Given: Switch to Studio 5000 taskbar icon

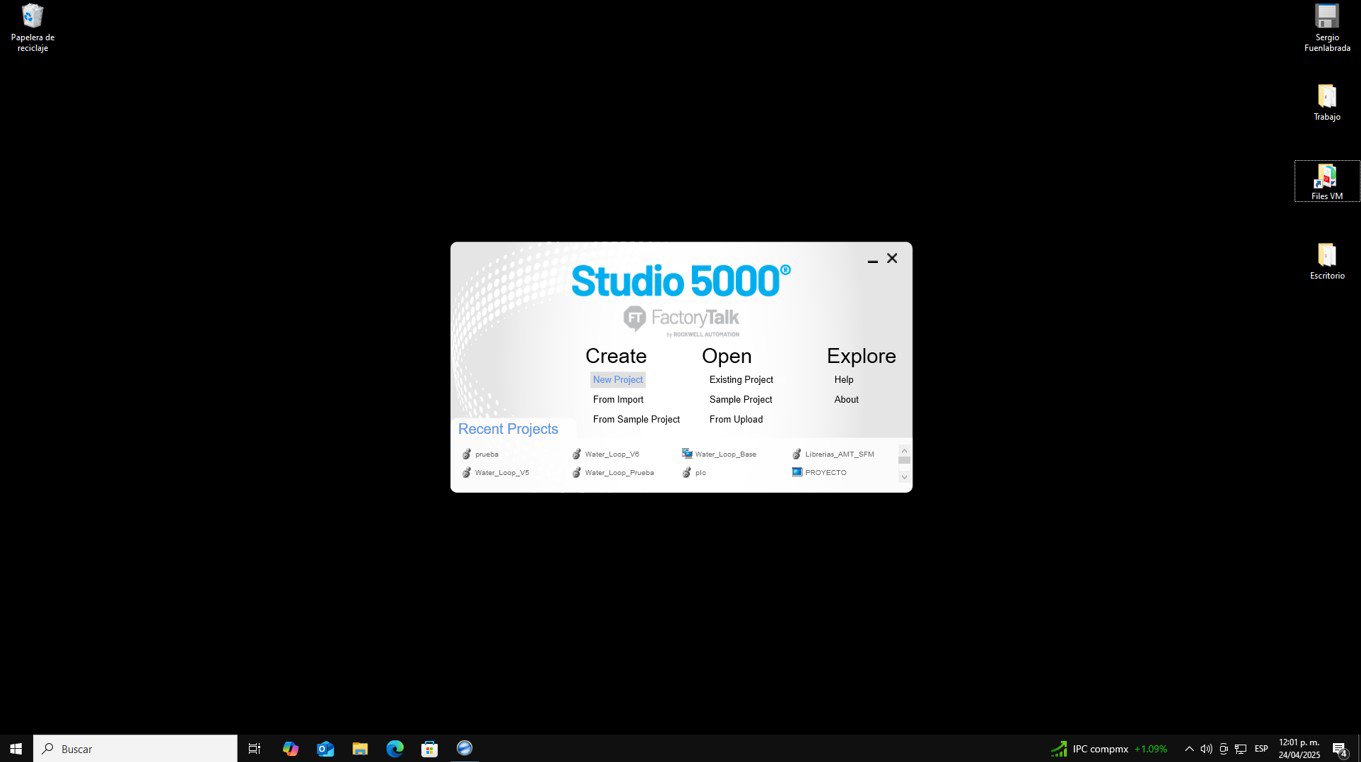Looking at the screenshot, I should (464, 748).
